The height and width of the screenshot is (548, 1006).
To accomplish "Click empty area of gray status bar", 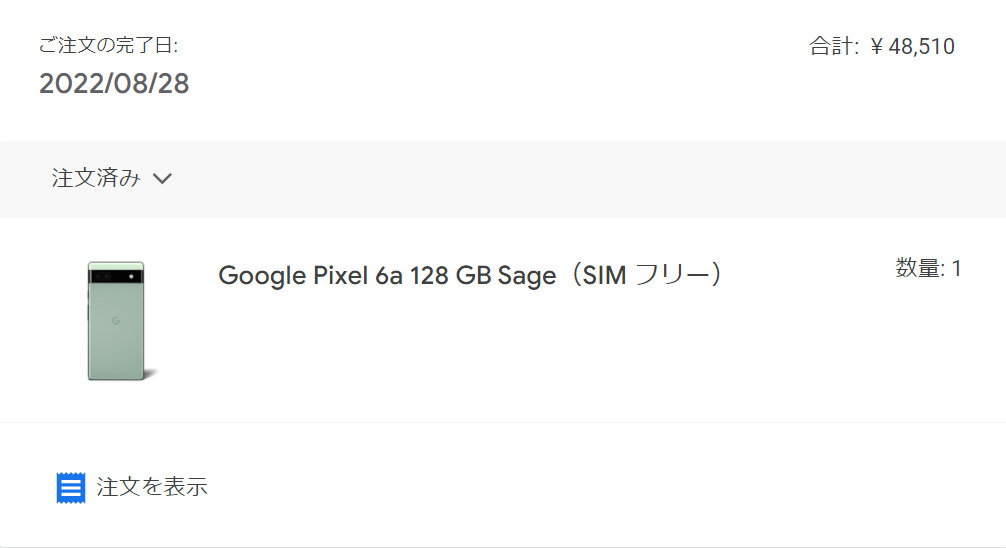I will point(600,179).
